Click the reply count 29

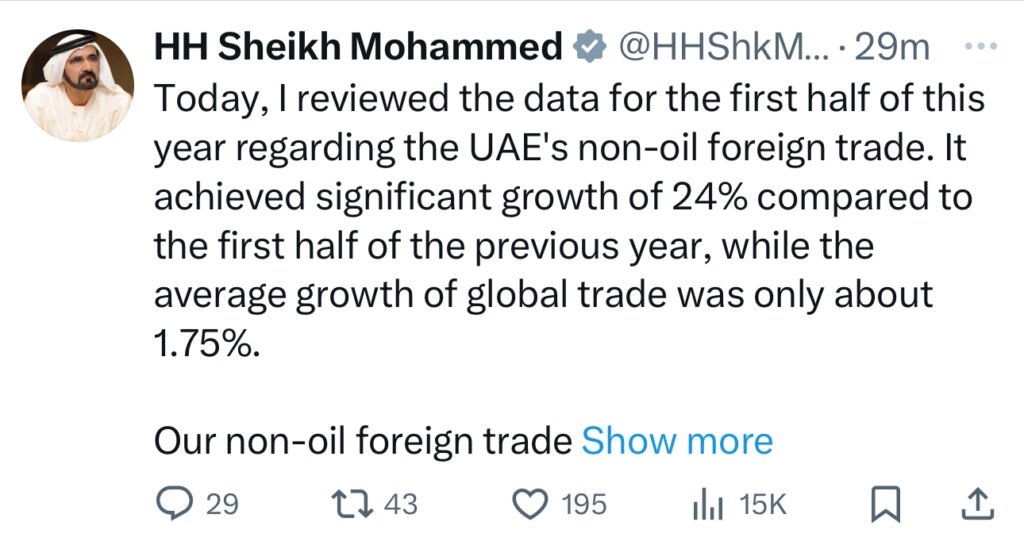pos(222,505)
